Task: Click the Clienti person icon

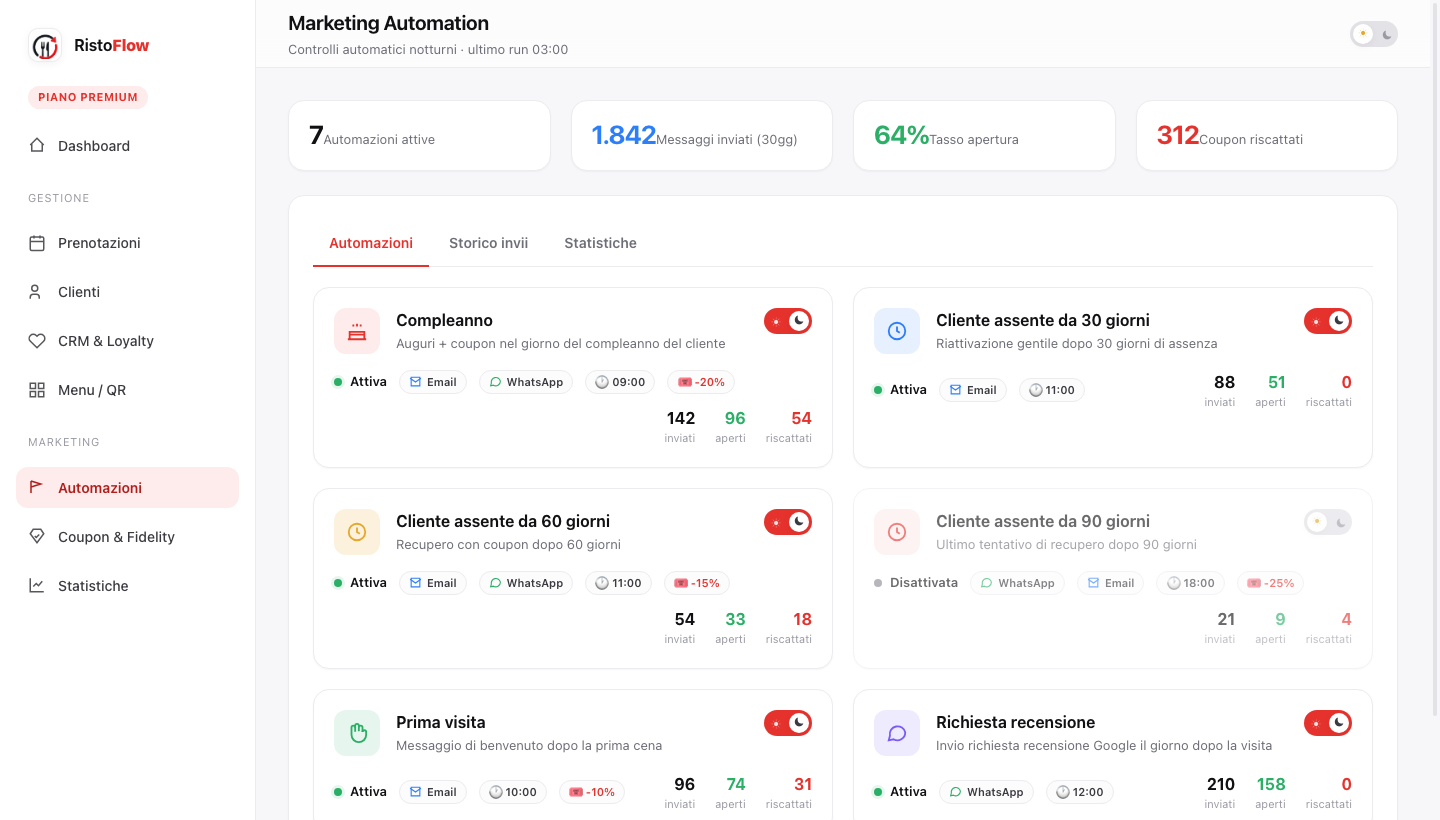Action: (37, 292)
